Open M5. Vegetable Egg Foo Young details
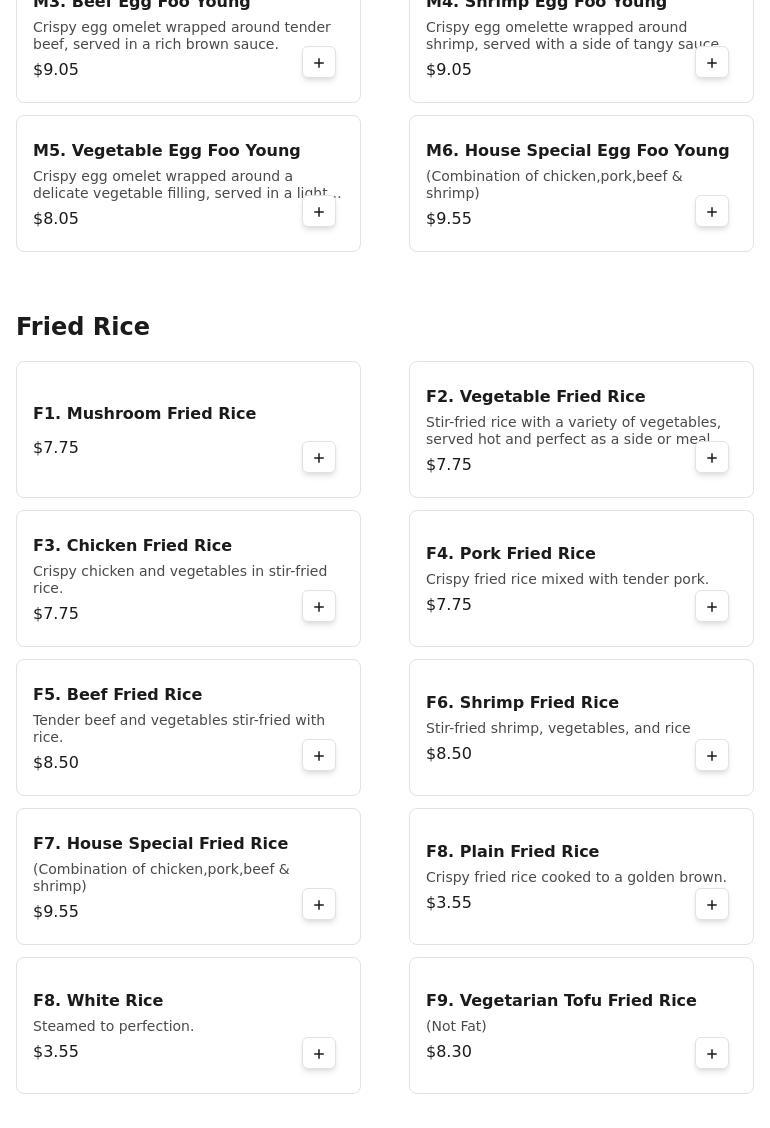 tap(166, 151)
